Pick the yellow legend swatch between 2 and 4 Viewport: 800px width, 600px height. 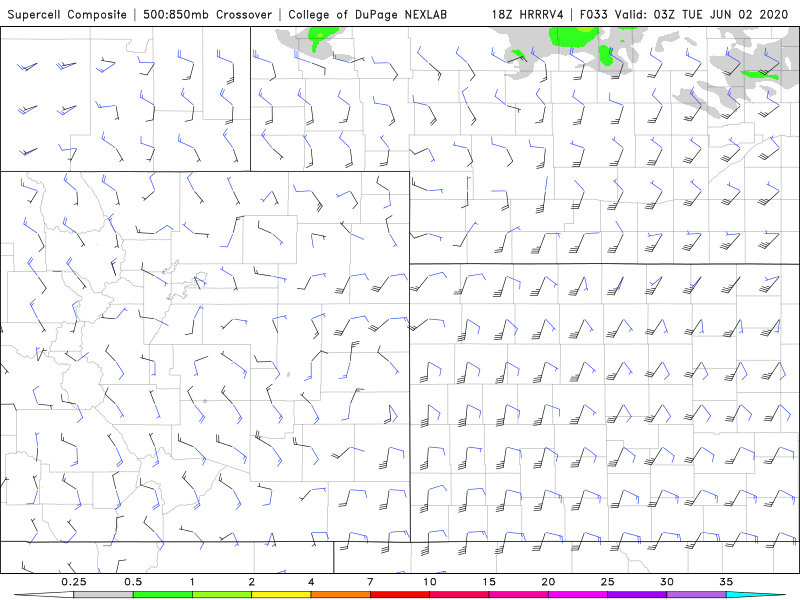(x=281, y=595)
